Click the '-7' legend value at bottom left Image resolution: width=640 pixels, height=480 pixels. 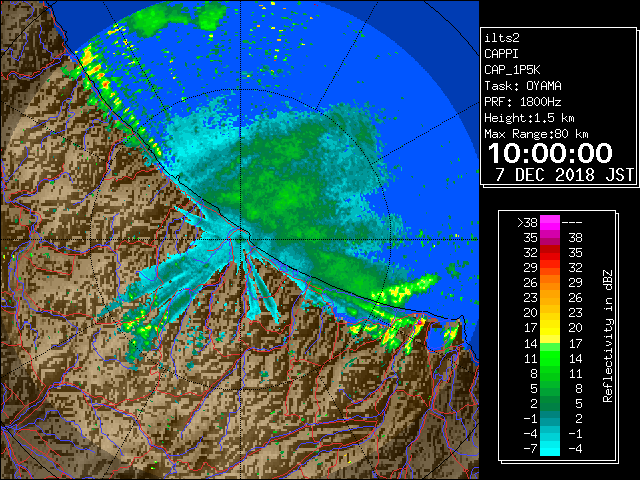[x=530, y=449]
